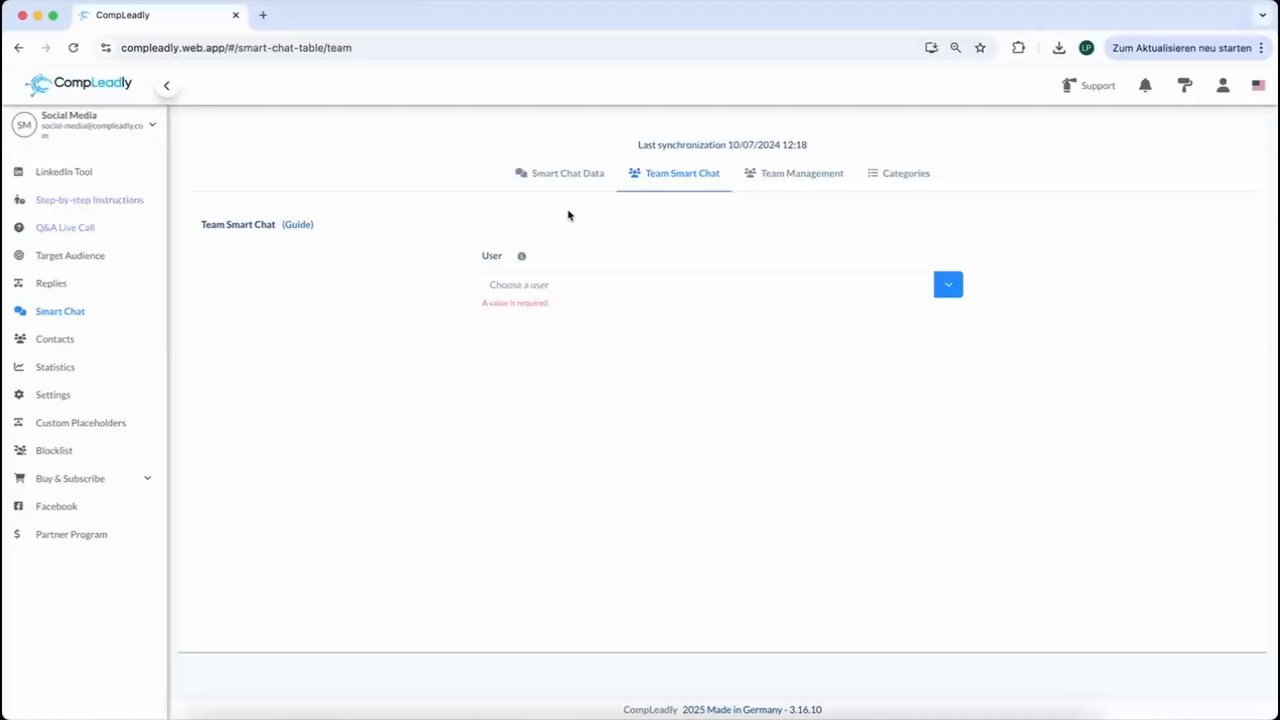Screen dimensions: 1280x720
Task: Click the paint roller theme icon
Action: coord(1185,86)
